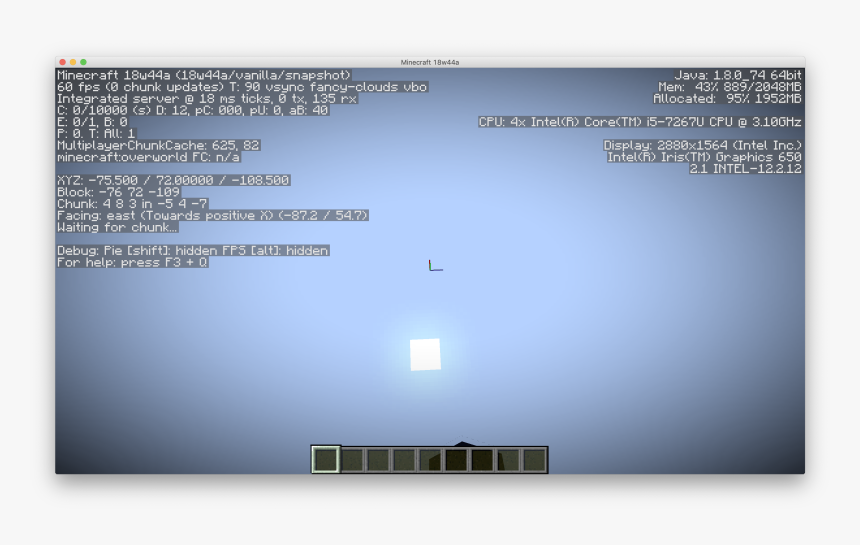
Task: Click the '2.1 INTEL-12.2.12' text
Action: (x=746, y=169)
